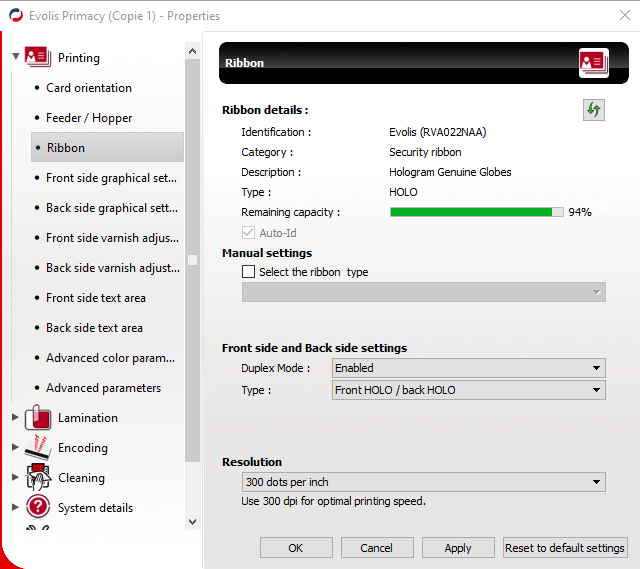Open Card orientation settings

click(x=89, y=88)
